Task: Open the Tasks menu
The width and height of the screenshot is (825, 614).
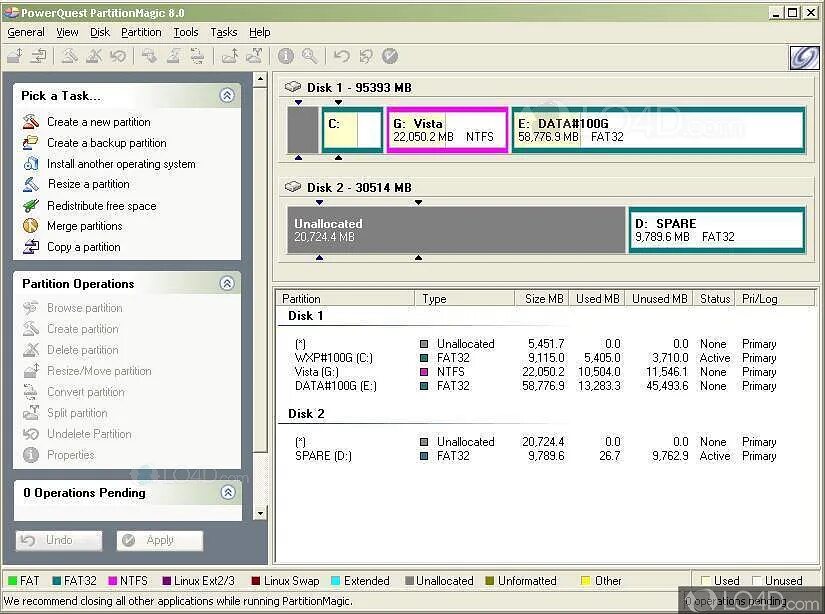Action: click(224, 33)
